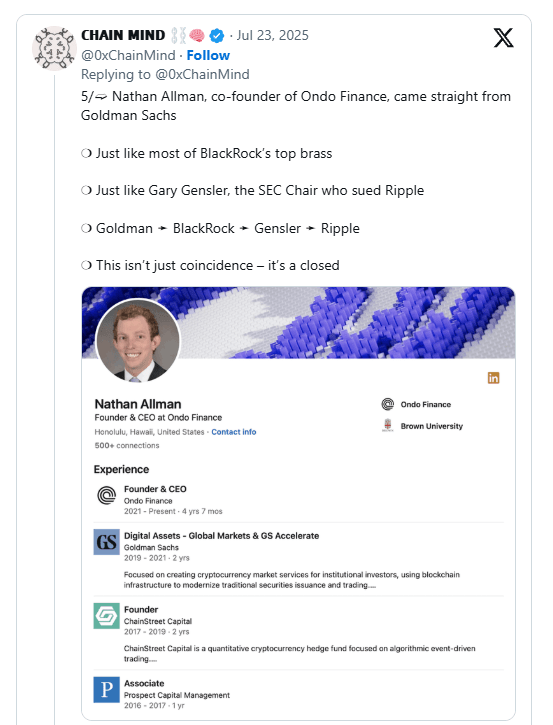Open the Jul 23, 2025 timestamp

click(272, 36)
